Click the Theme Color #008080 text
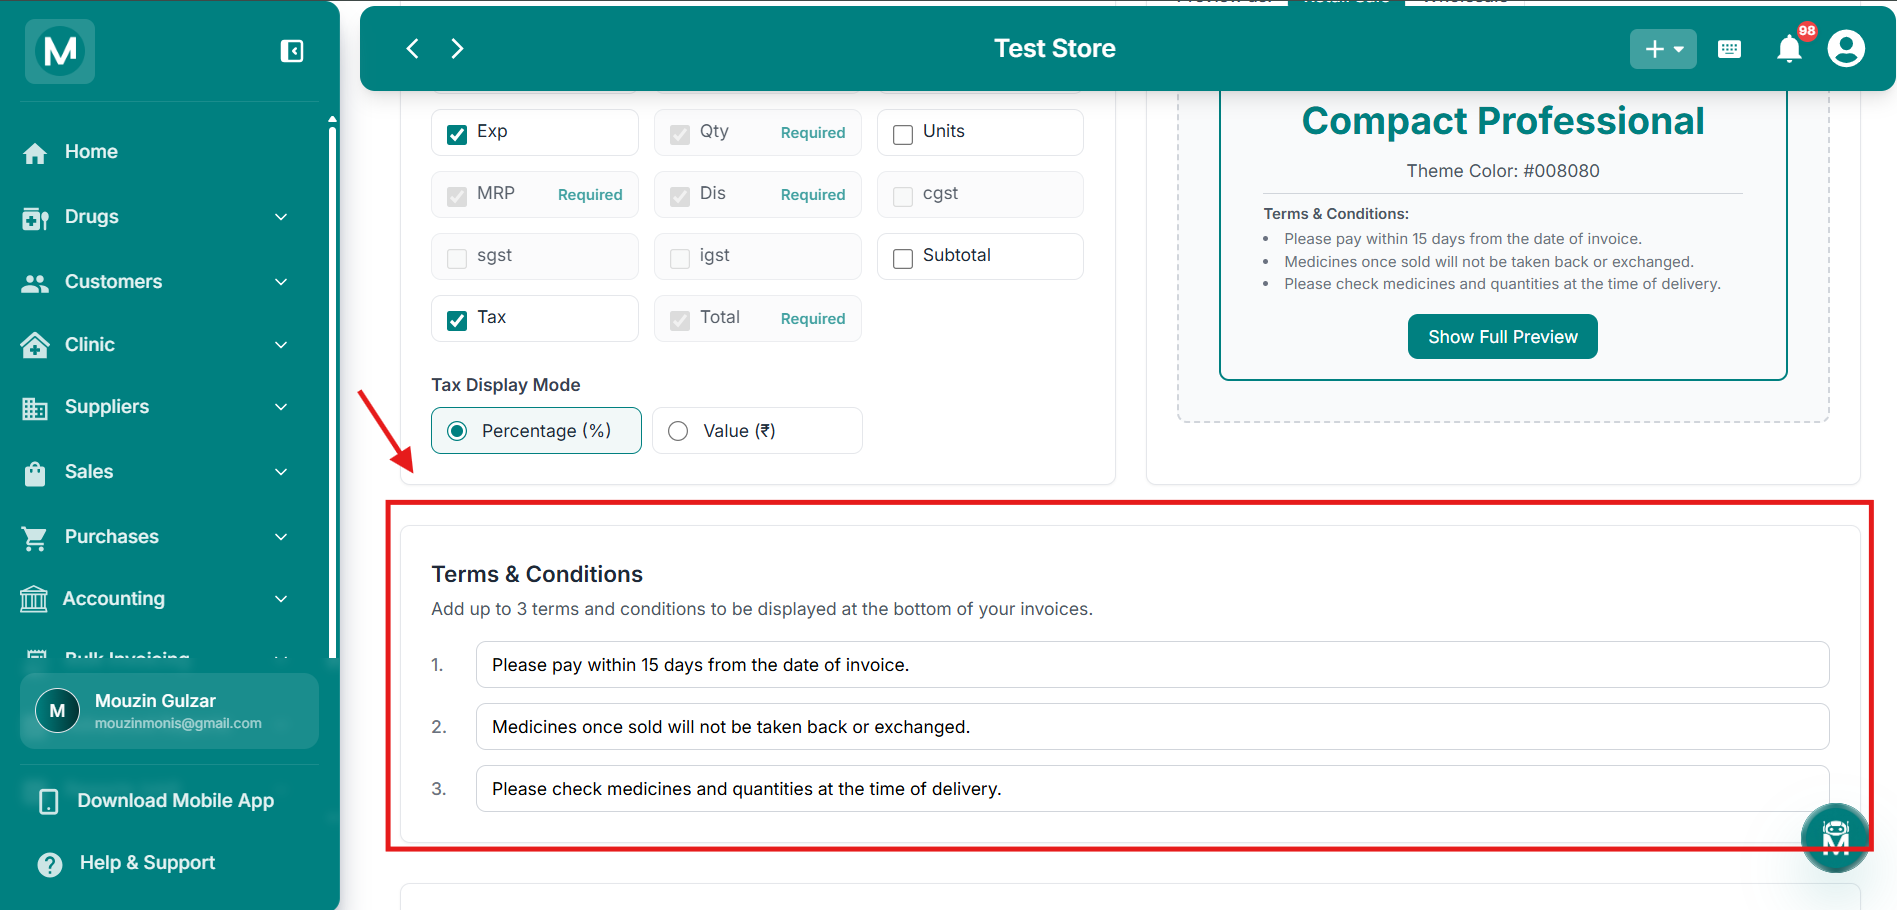Viewport: 1897px width, 910px height. tap(1502, 171)
